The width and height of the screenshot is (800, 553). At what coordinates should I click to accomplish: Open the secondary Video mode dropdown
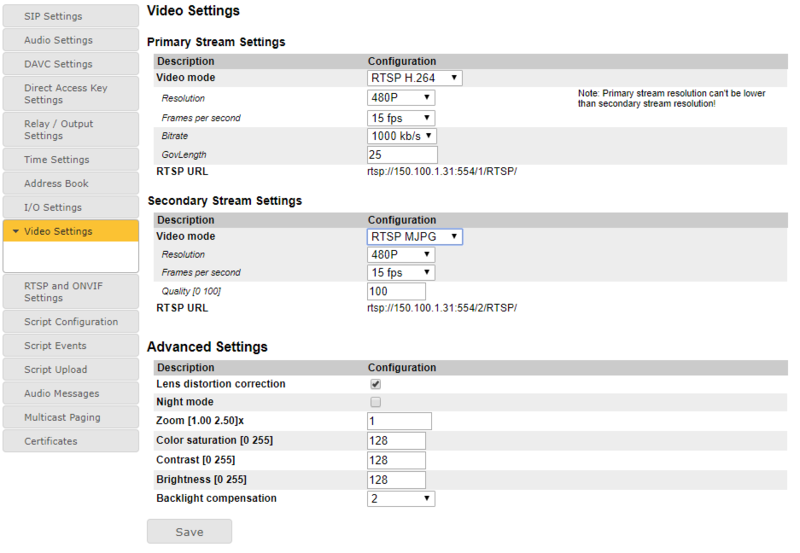[415, 237]
